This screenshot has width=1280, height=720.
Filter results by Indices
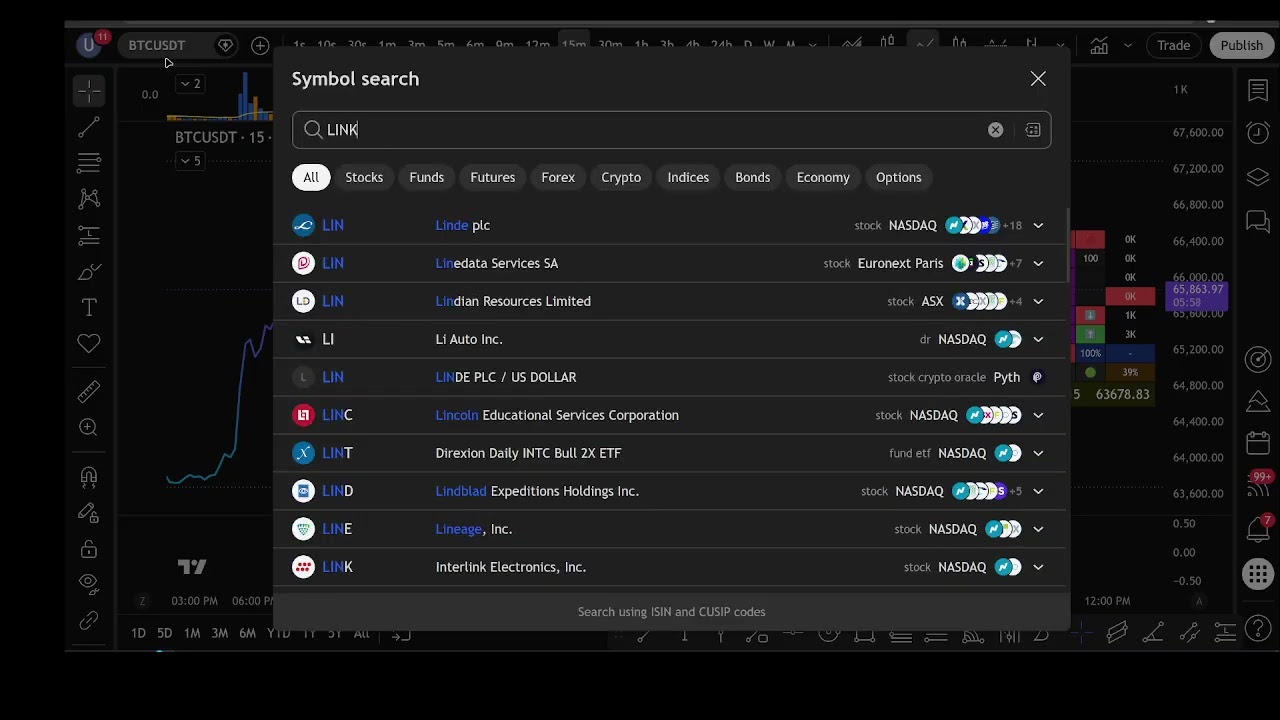point(688,177)
